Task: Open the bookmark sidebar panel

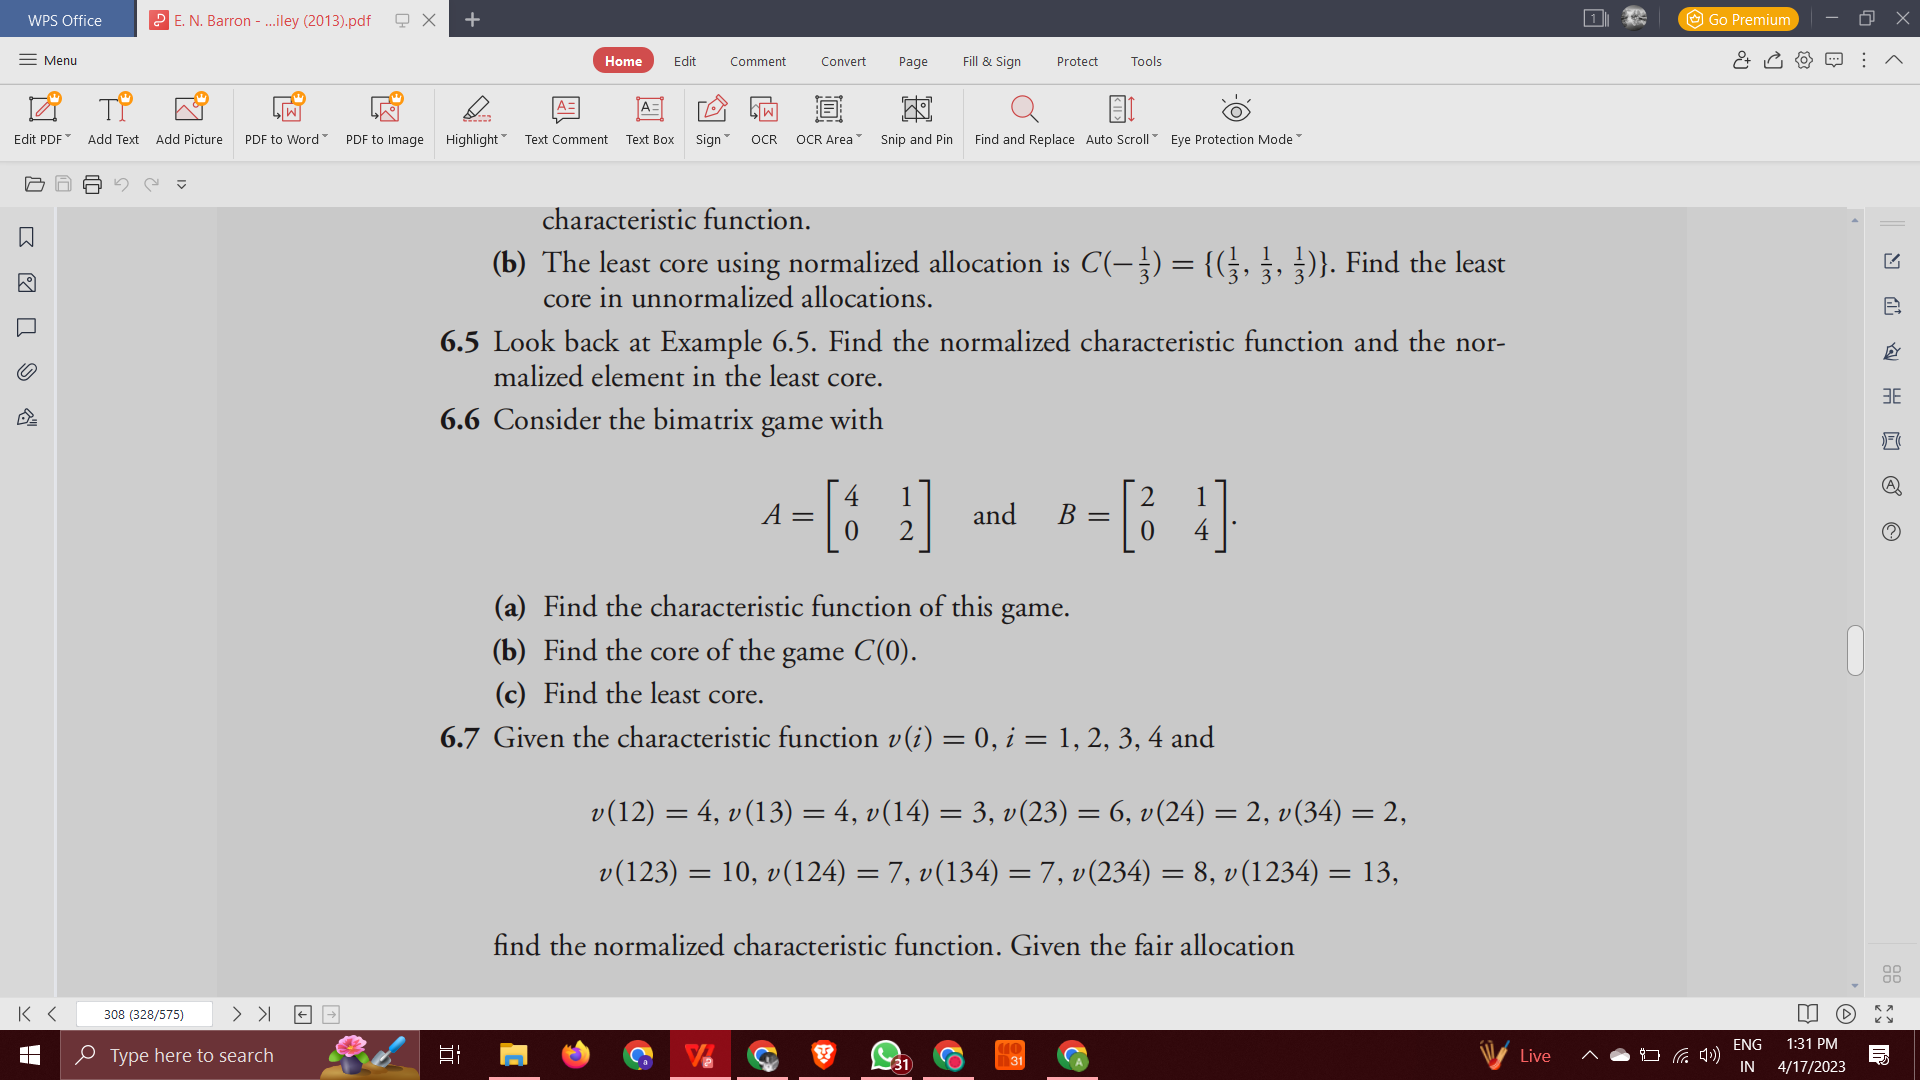Action: (27, 237)
